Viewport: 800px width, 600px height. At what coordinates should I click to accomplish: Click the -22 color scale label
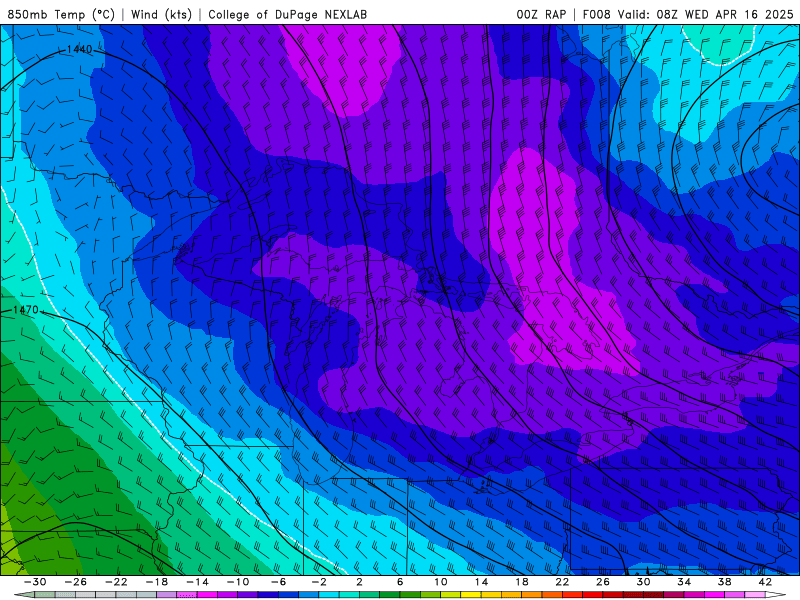(x=116, y=582)
